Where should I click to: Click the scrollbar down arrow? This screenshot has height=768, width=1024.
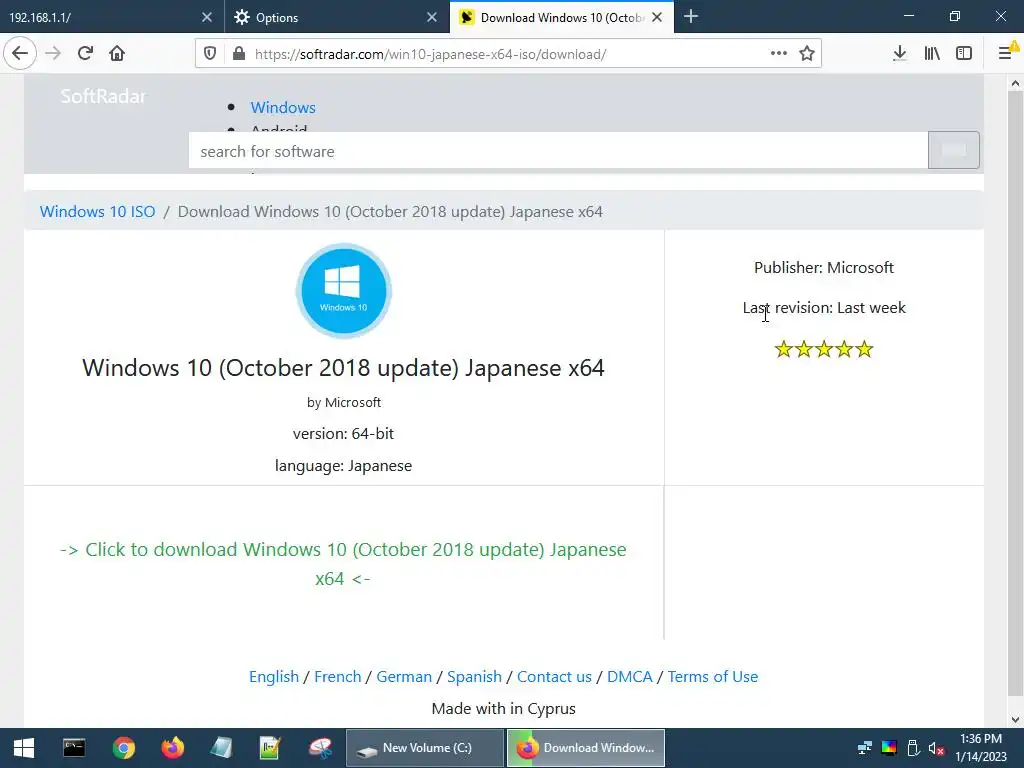coord(1015,720)
